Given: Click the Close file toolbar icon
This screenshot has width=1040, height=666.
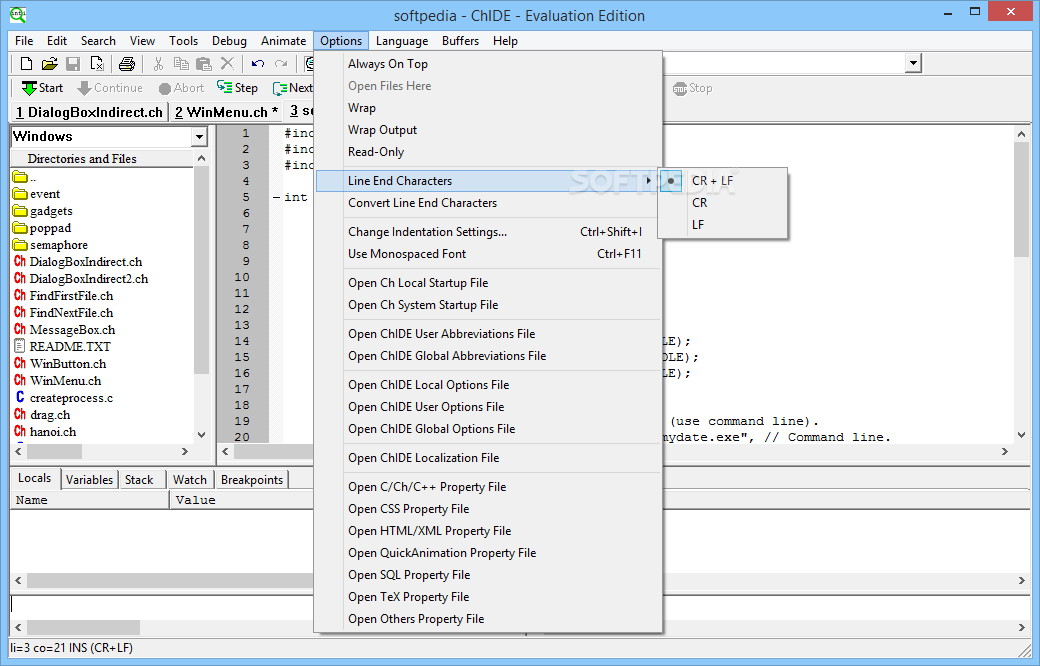Looking at the screenshot, I should [97, 64].
